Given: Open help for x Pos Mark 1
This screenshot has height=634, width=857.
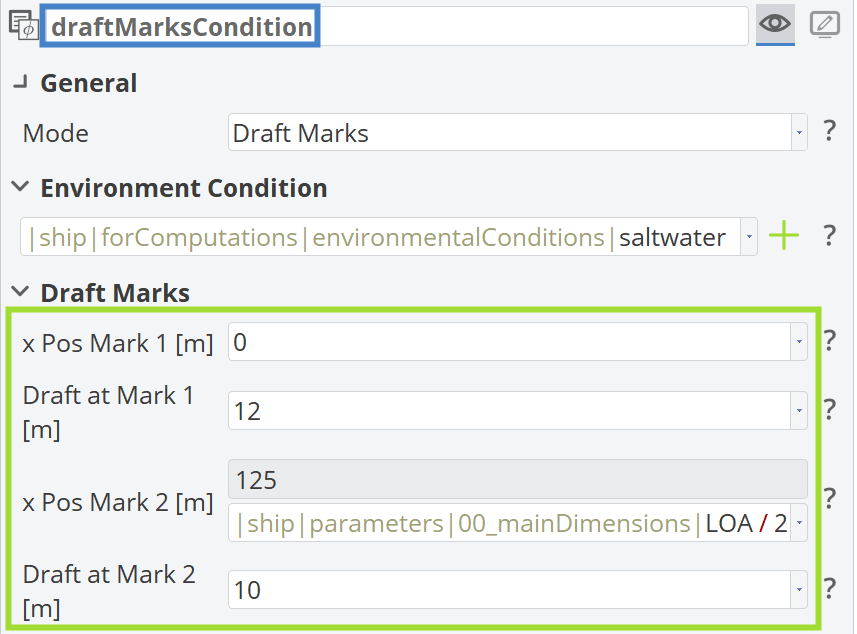Looking at the screenshot, I should pyautogui.click(x=829, y=341).
